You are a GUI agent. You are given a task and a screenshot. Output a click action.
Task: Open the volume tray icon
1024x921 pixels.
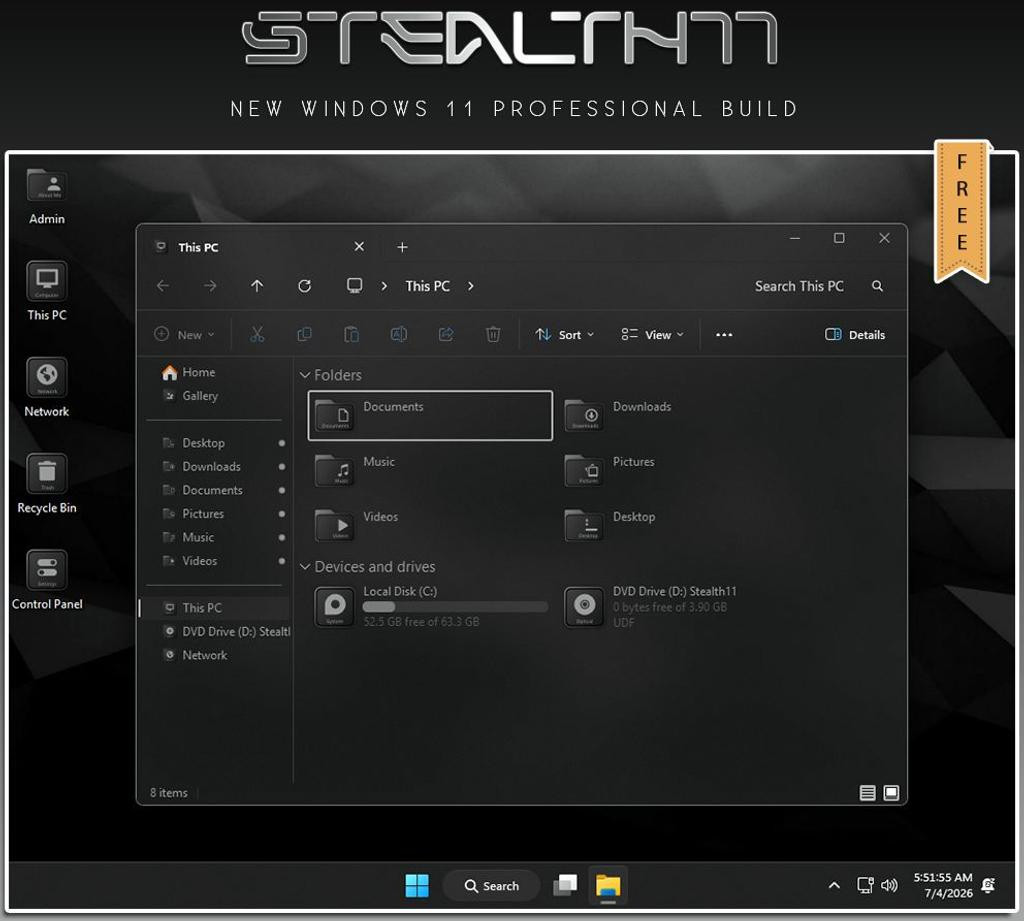point(889,886)
